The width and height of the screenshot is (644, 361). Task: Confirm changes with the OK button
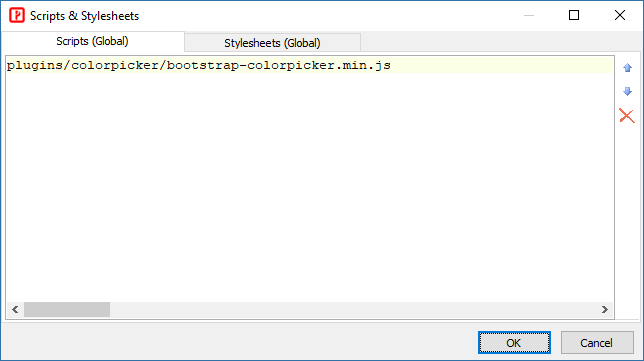(514, 343)
